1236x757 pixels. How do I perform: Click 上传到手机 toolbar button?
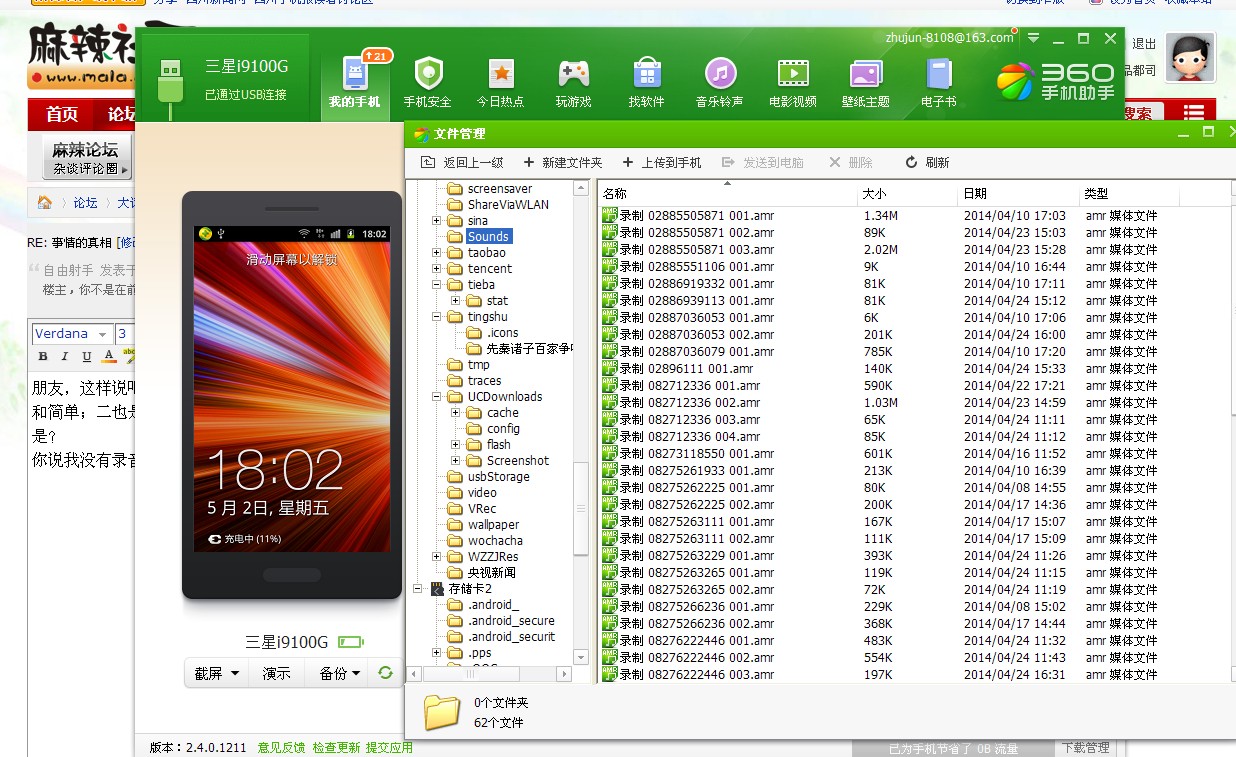click(661, 162)
